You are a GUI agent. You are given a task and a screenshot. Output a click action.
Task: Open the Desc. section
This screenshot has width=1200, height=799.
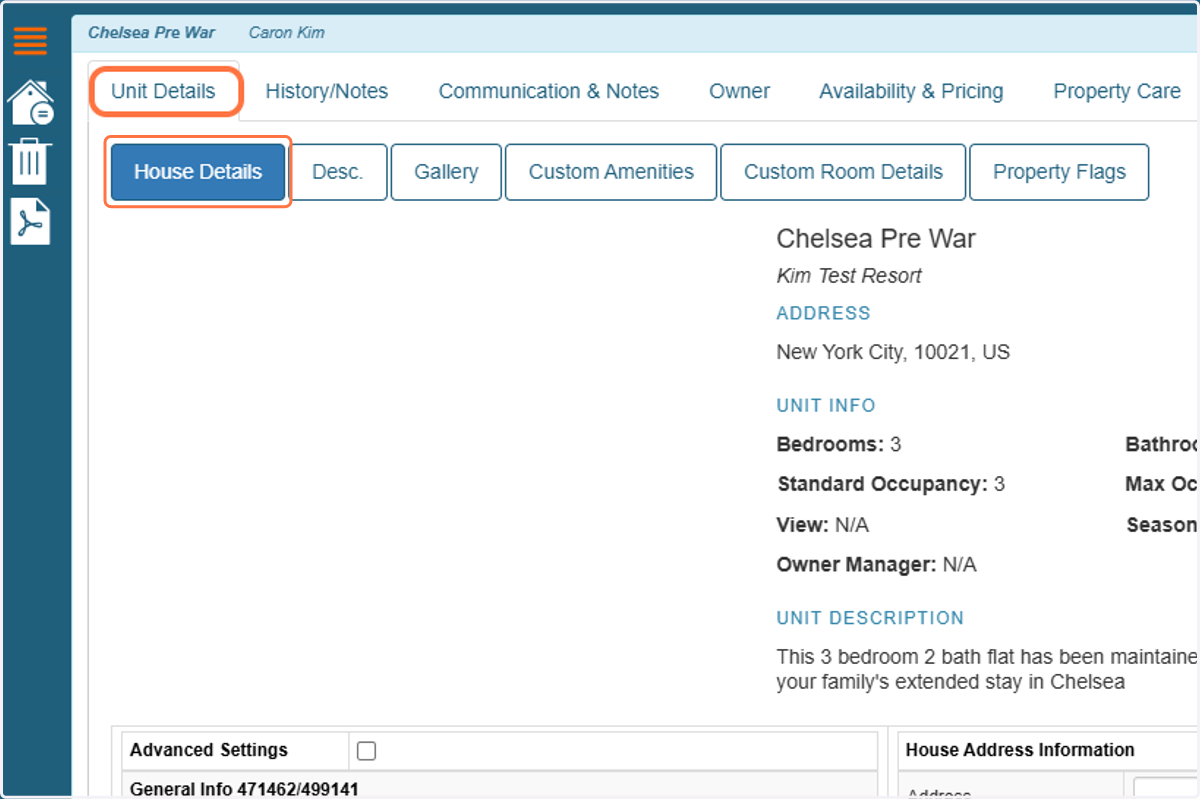click(338, 172)
